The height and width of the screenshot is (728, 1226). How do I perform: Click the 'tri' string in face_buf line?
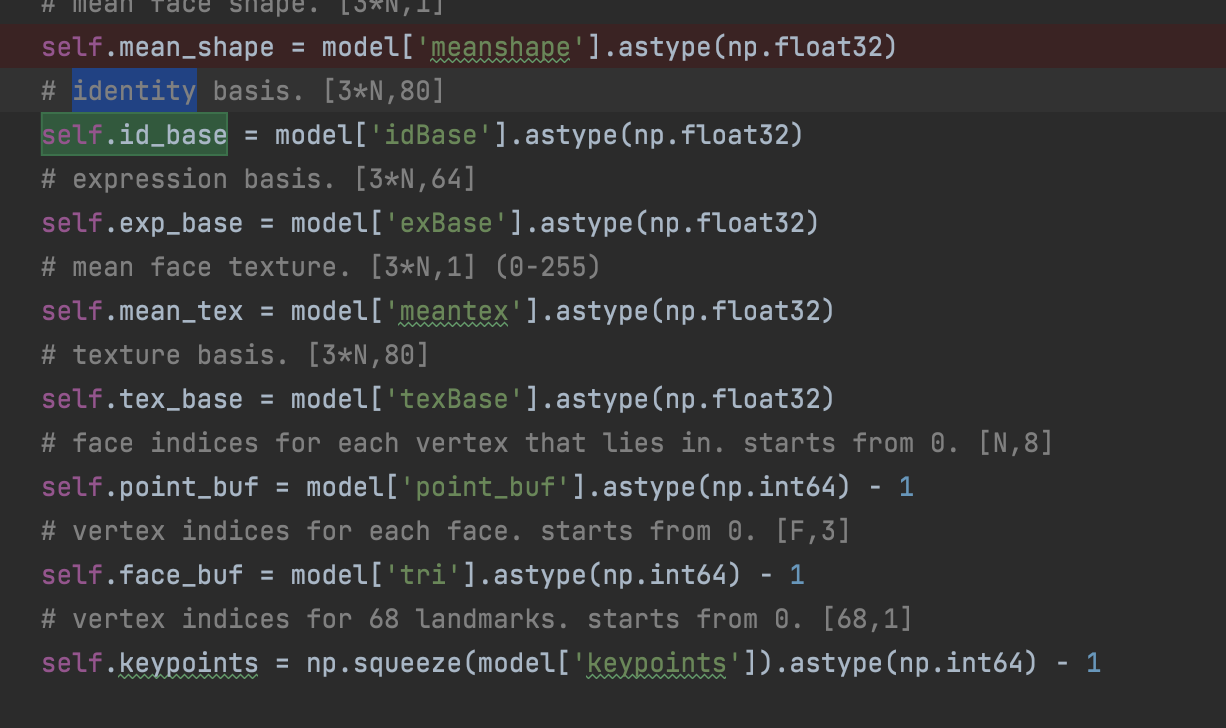point(424,574)
